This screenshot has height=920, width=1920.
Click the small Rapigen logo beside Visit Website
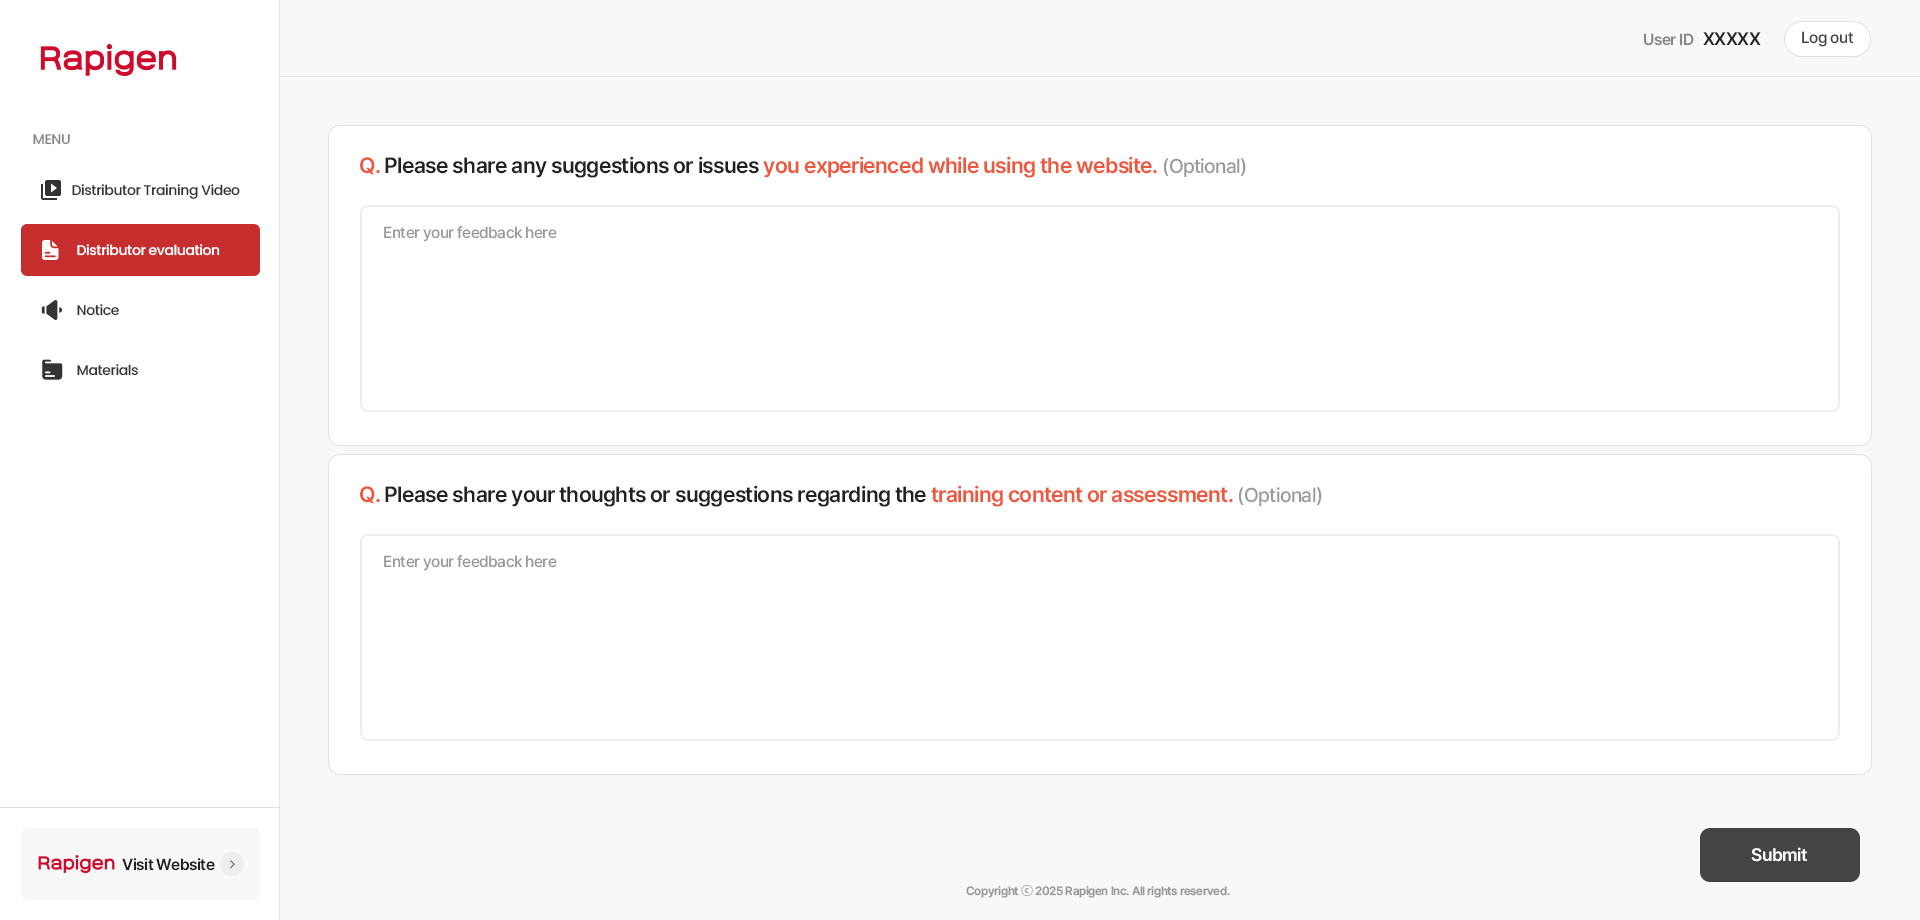click(76, 863)
